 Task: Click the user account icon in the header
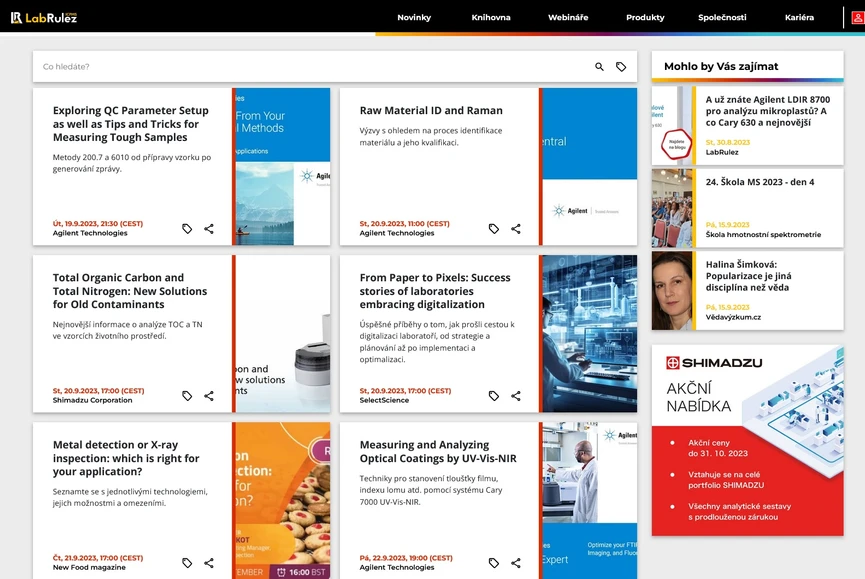858,18
